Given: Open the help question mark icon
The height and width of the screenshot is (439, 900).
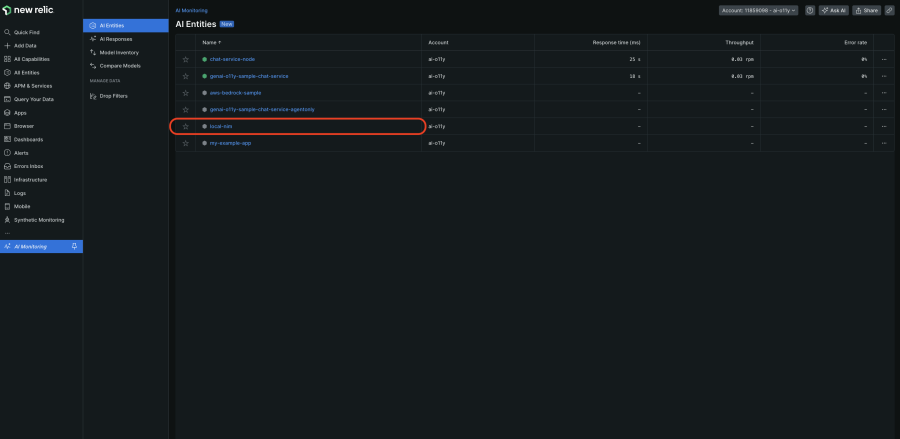Looking at the screenshot, I should pos(810,10).
